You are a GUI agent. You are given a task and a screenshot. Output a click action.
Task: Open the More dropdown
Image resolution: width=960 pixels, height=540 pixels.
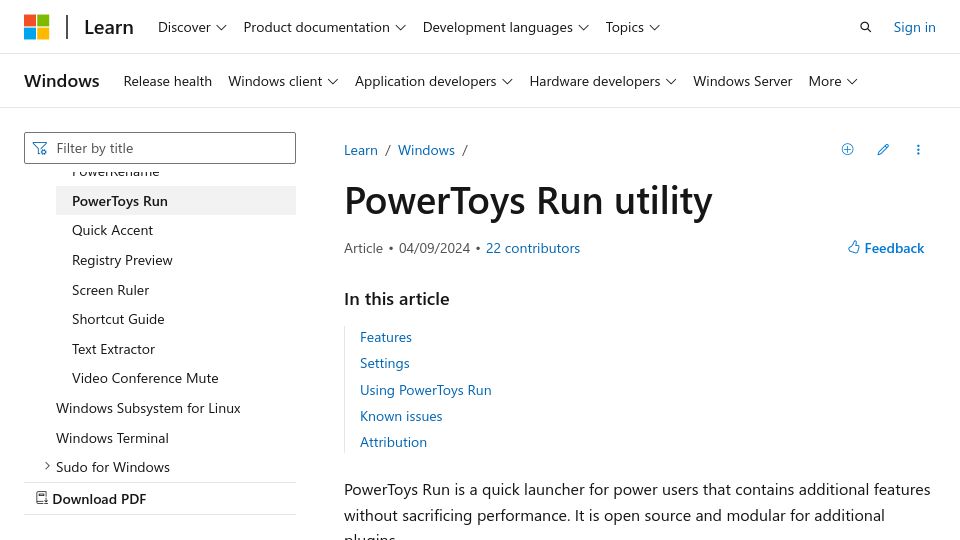(833, 81)
